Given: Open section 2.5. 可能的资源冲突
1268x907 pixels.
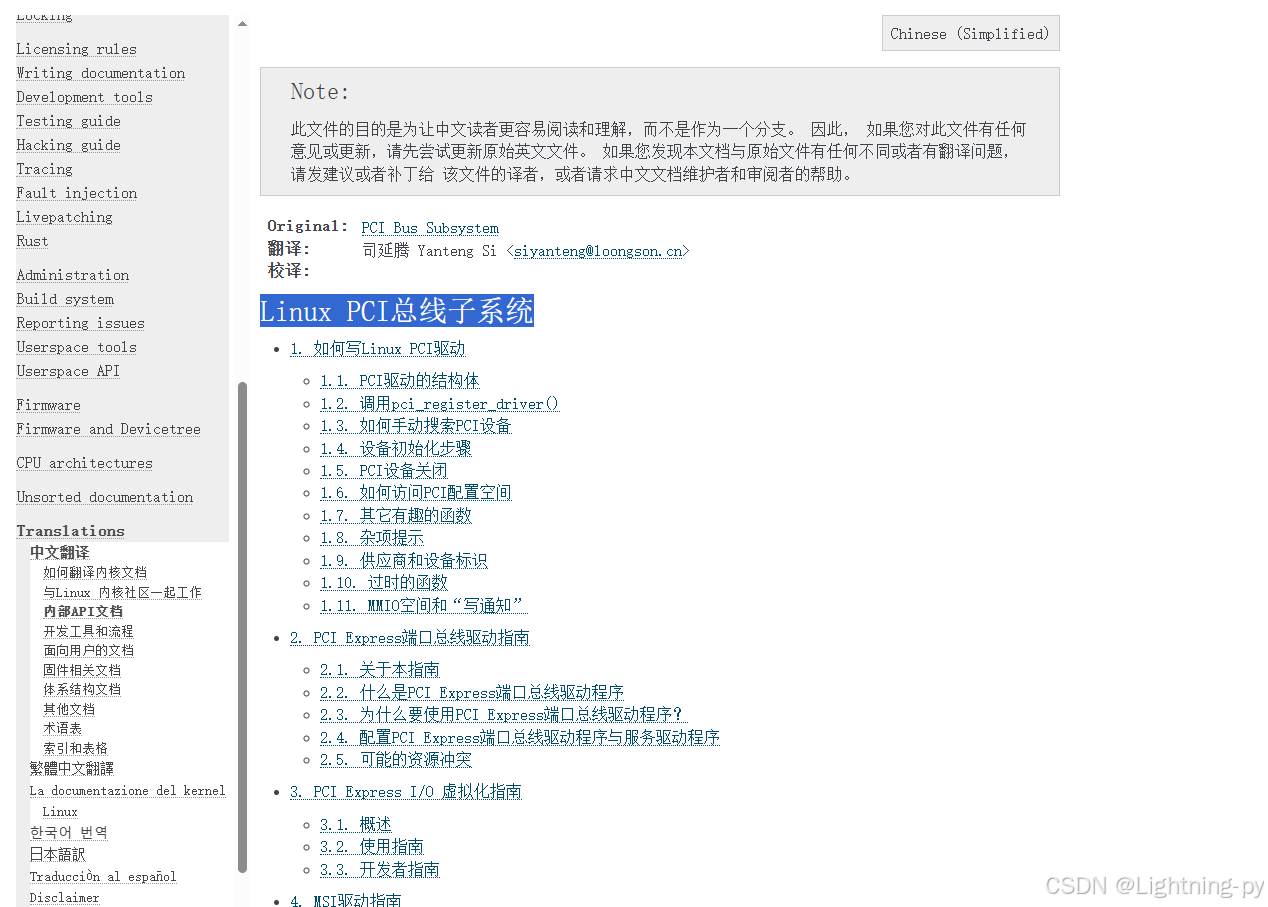Looking at the screenshot, I should point(396,759).
